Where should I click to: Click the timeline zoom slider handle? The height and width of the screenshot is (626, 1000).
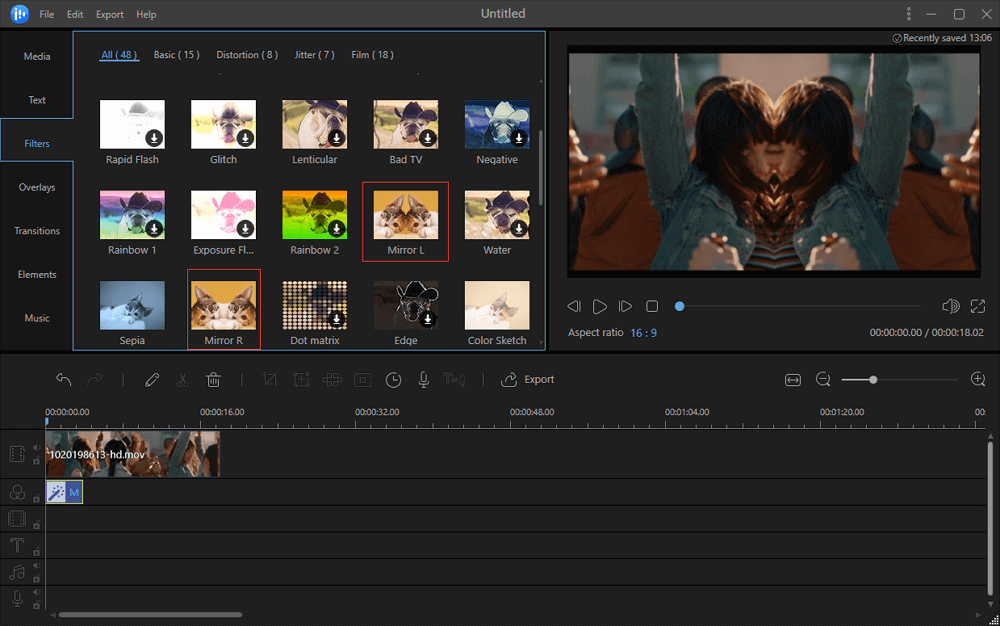click(873, 380)
